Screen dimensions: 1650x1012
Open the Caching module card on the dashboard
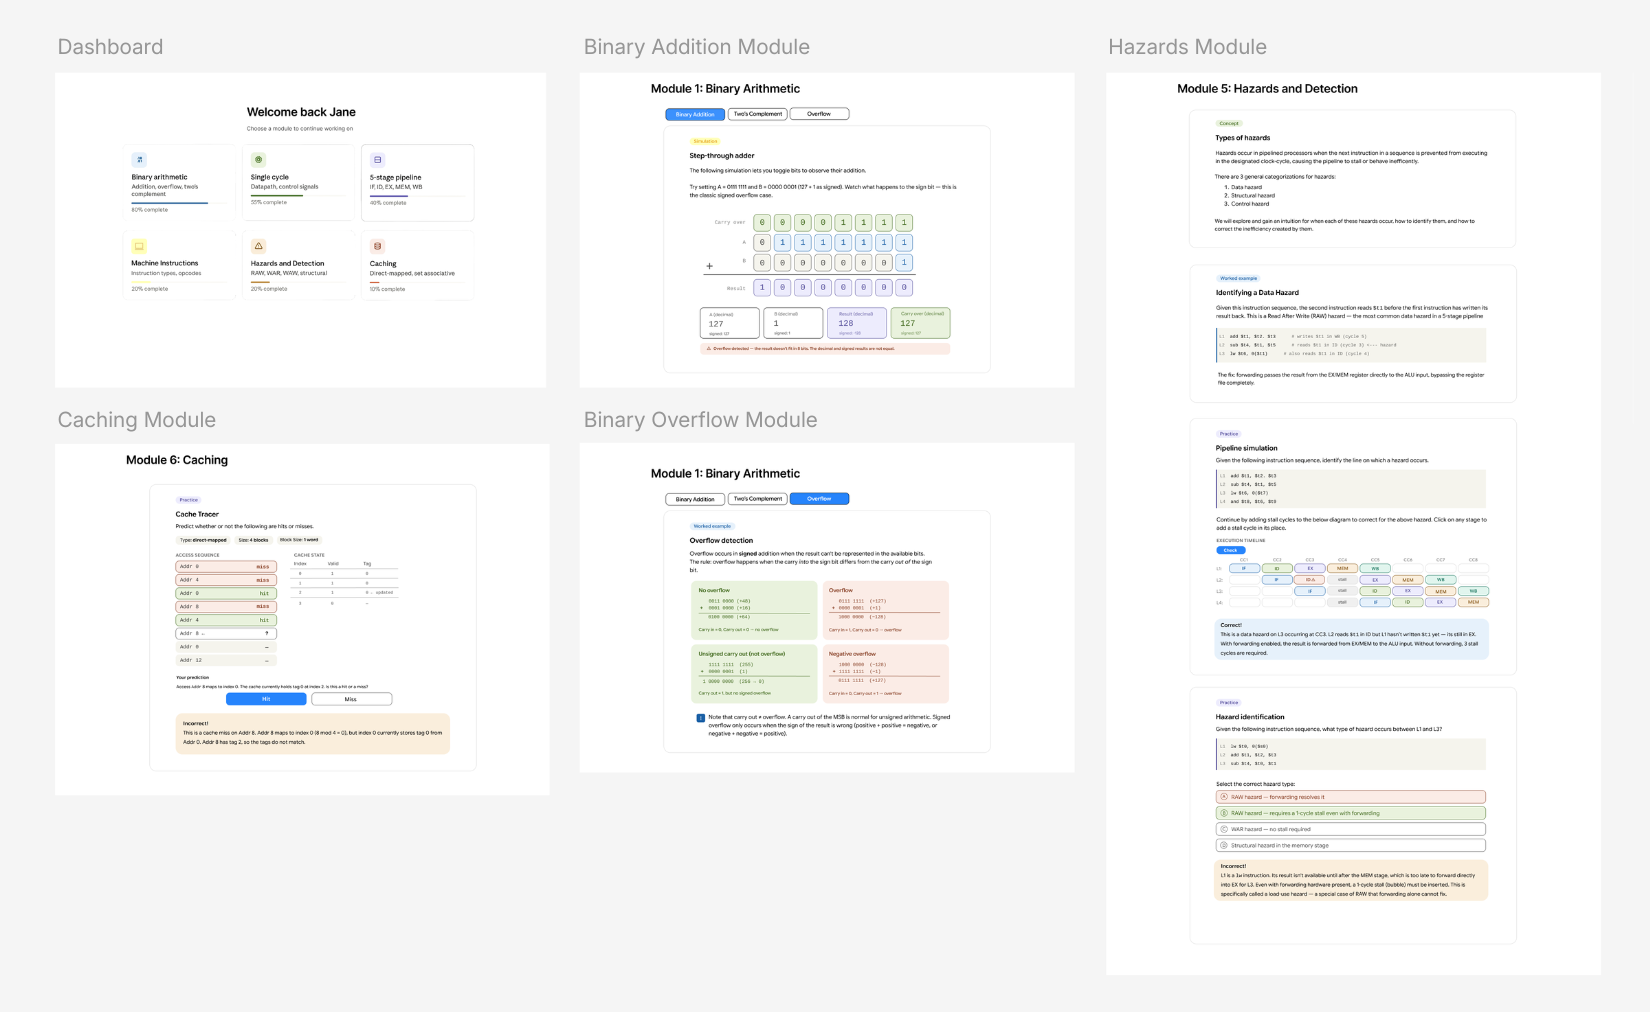point(417,265)
